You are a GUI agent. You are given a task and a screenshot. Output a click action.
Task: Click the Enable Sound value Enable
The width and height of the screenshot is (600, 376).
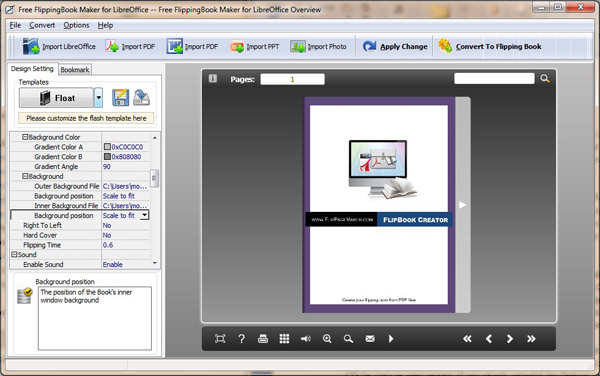point(112,265)
